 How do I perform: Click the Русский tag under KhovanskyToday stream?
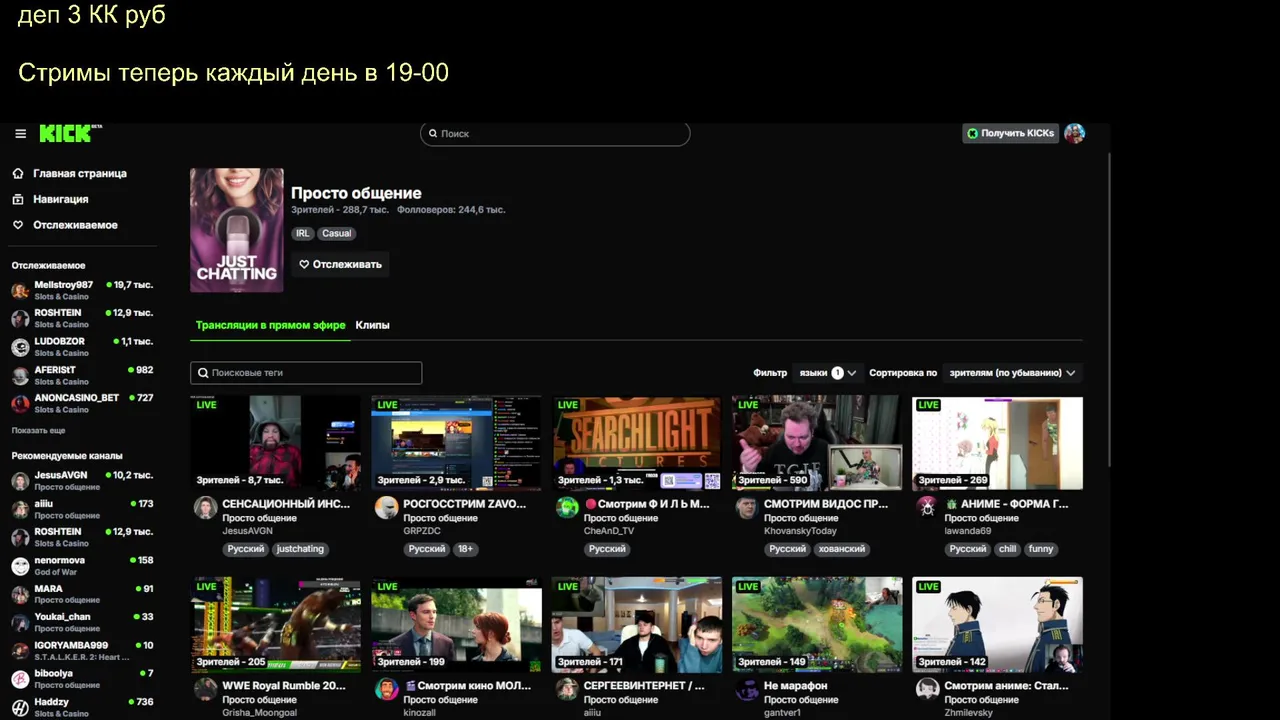(787, 549)
